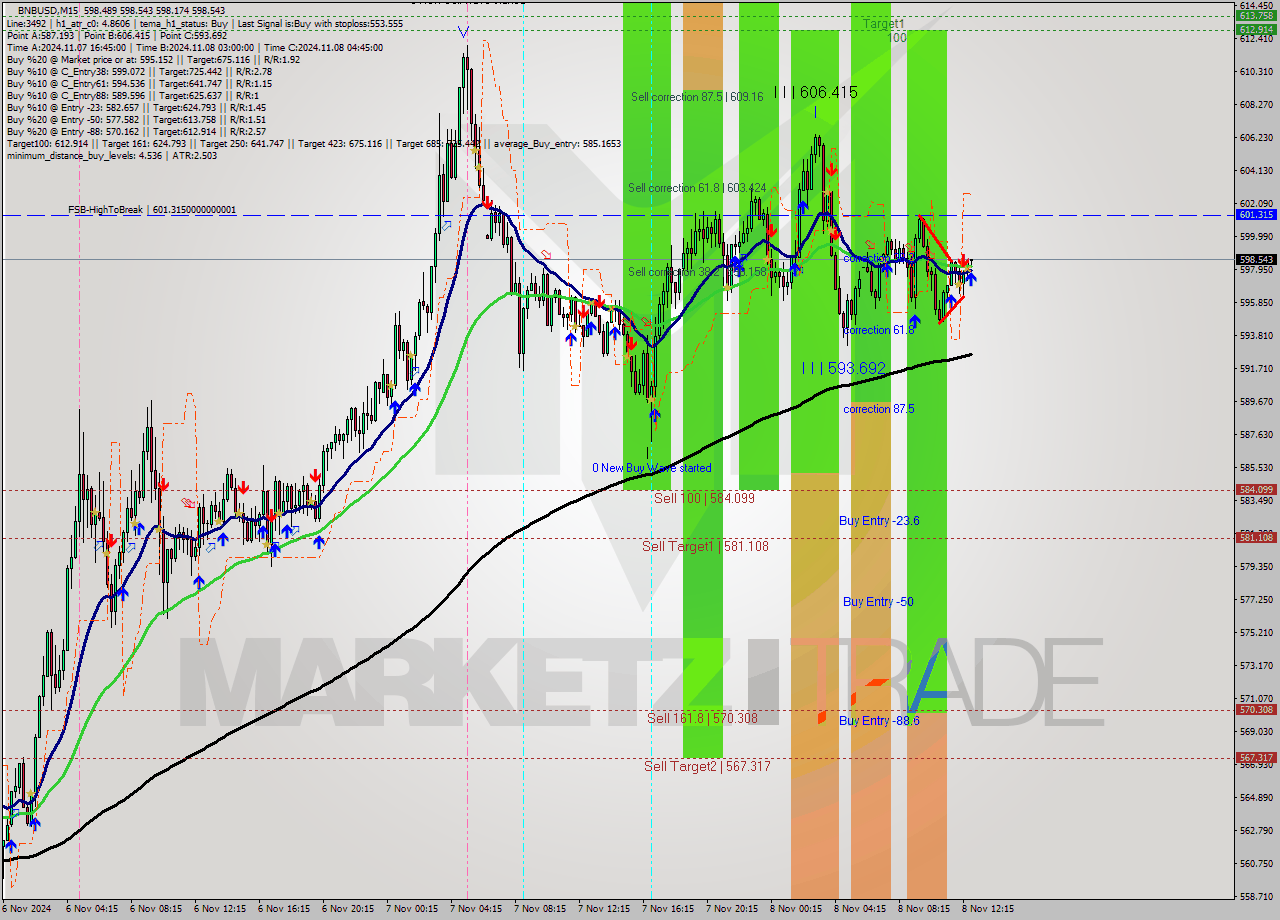Click the 610.310 value on the price scale
This screenshot has width=1280, height=920.
[1256, 72]
